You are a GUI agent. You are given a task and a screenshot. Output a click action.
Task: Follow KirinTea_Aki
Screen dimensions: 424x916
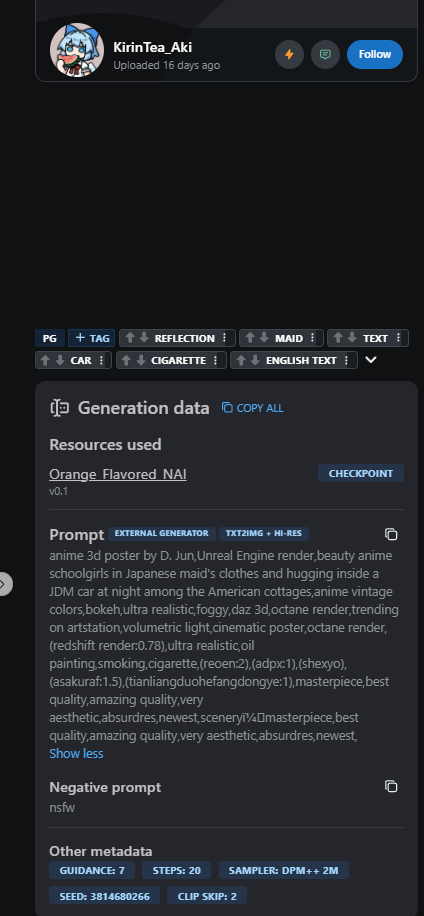(x=375, y=54)
